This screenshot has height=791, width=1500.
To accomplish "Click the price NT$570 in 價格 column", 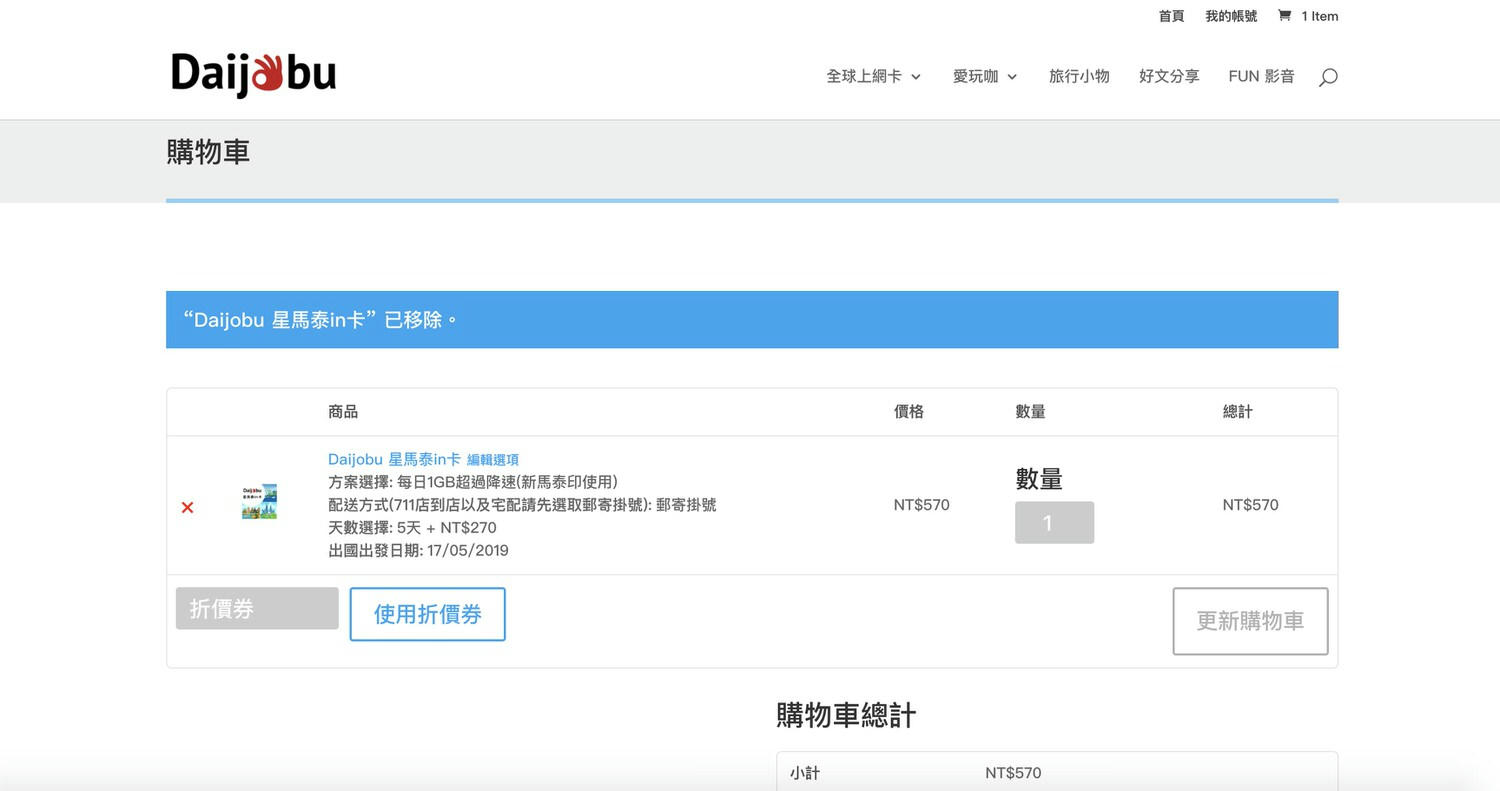I will click(921, 505).
